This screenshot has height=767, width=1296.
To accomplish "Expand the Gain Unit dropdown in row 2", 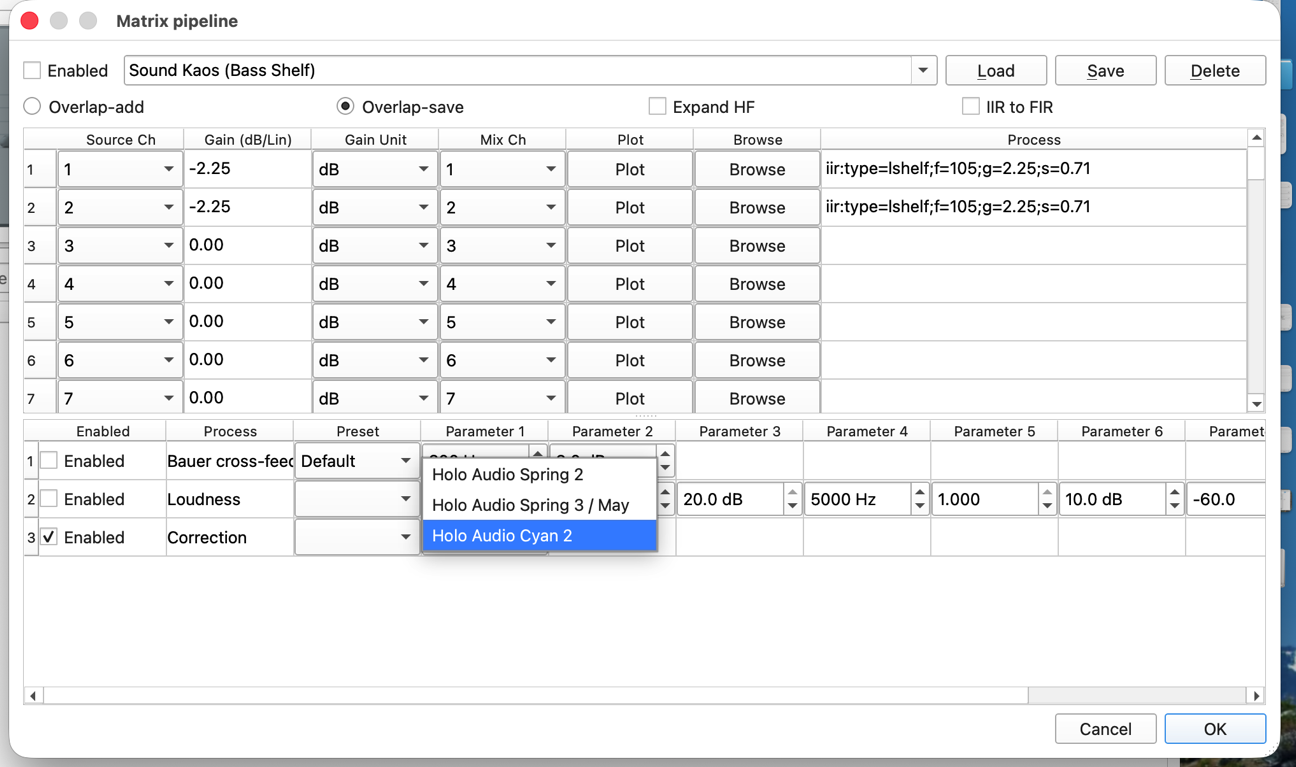I will click(423, 208).
